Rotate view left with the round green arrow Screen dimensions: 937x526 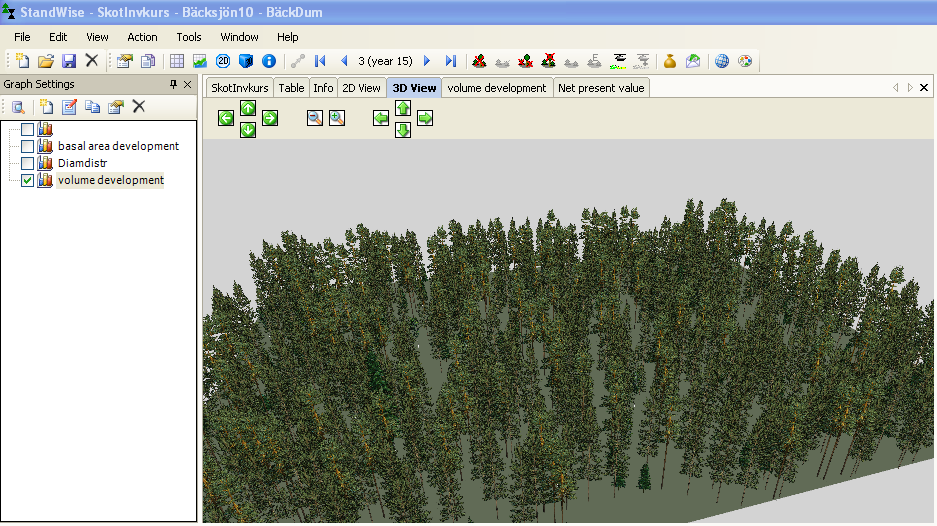pos(226,118)
